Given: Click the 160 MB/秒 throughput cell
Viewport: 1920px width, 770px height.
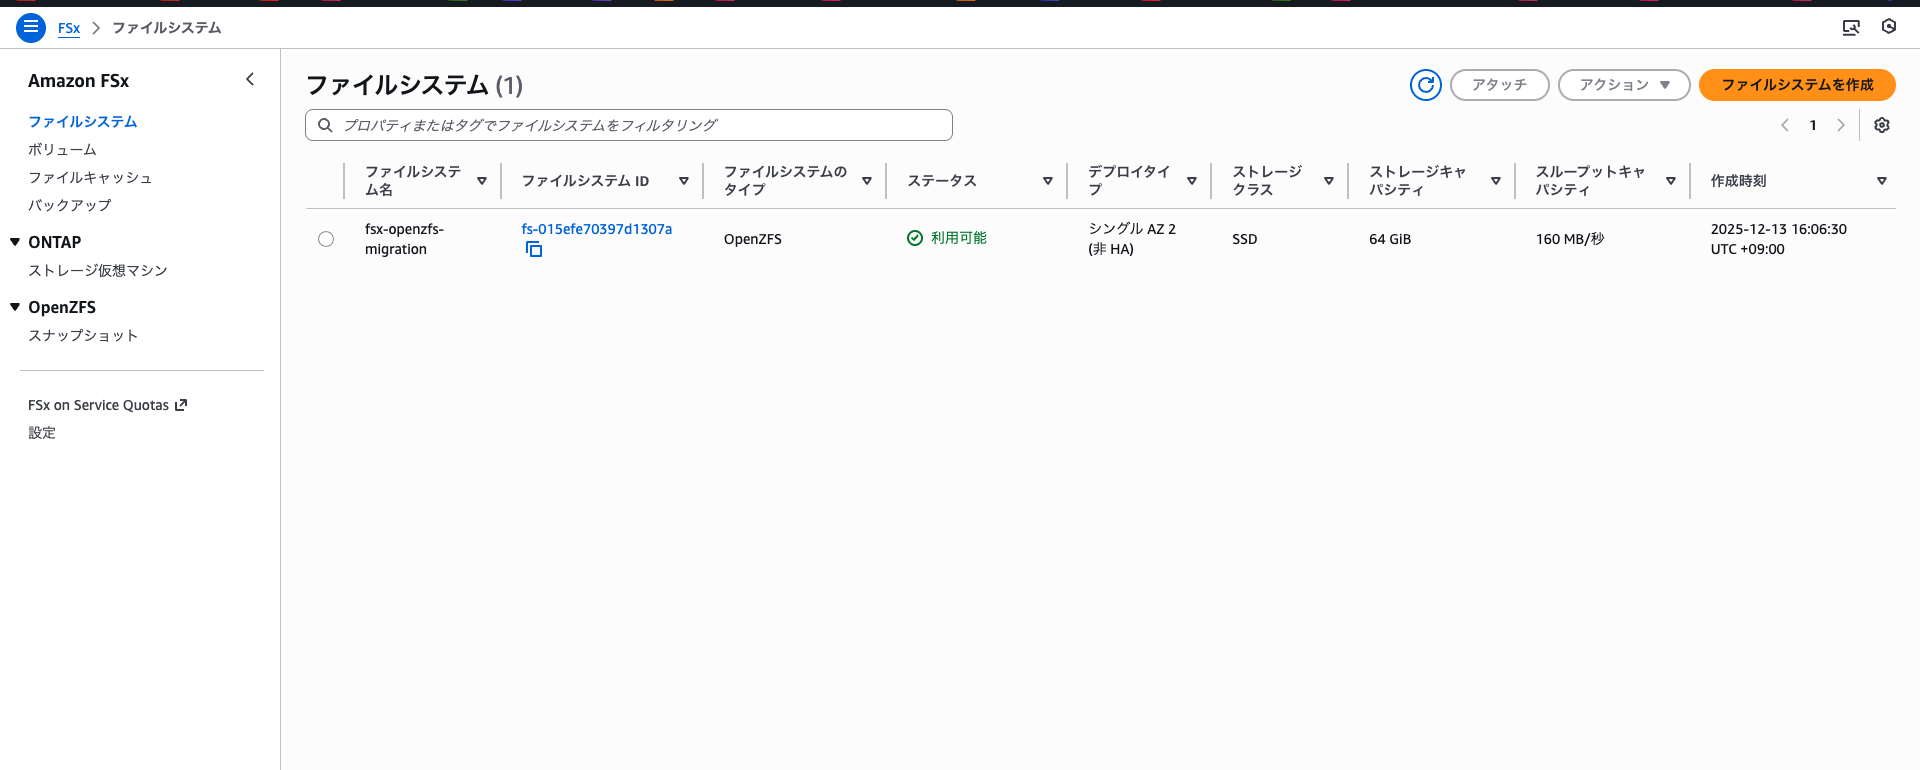Looking at the screenshot, I should 1570,239.
